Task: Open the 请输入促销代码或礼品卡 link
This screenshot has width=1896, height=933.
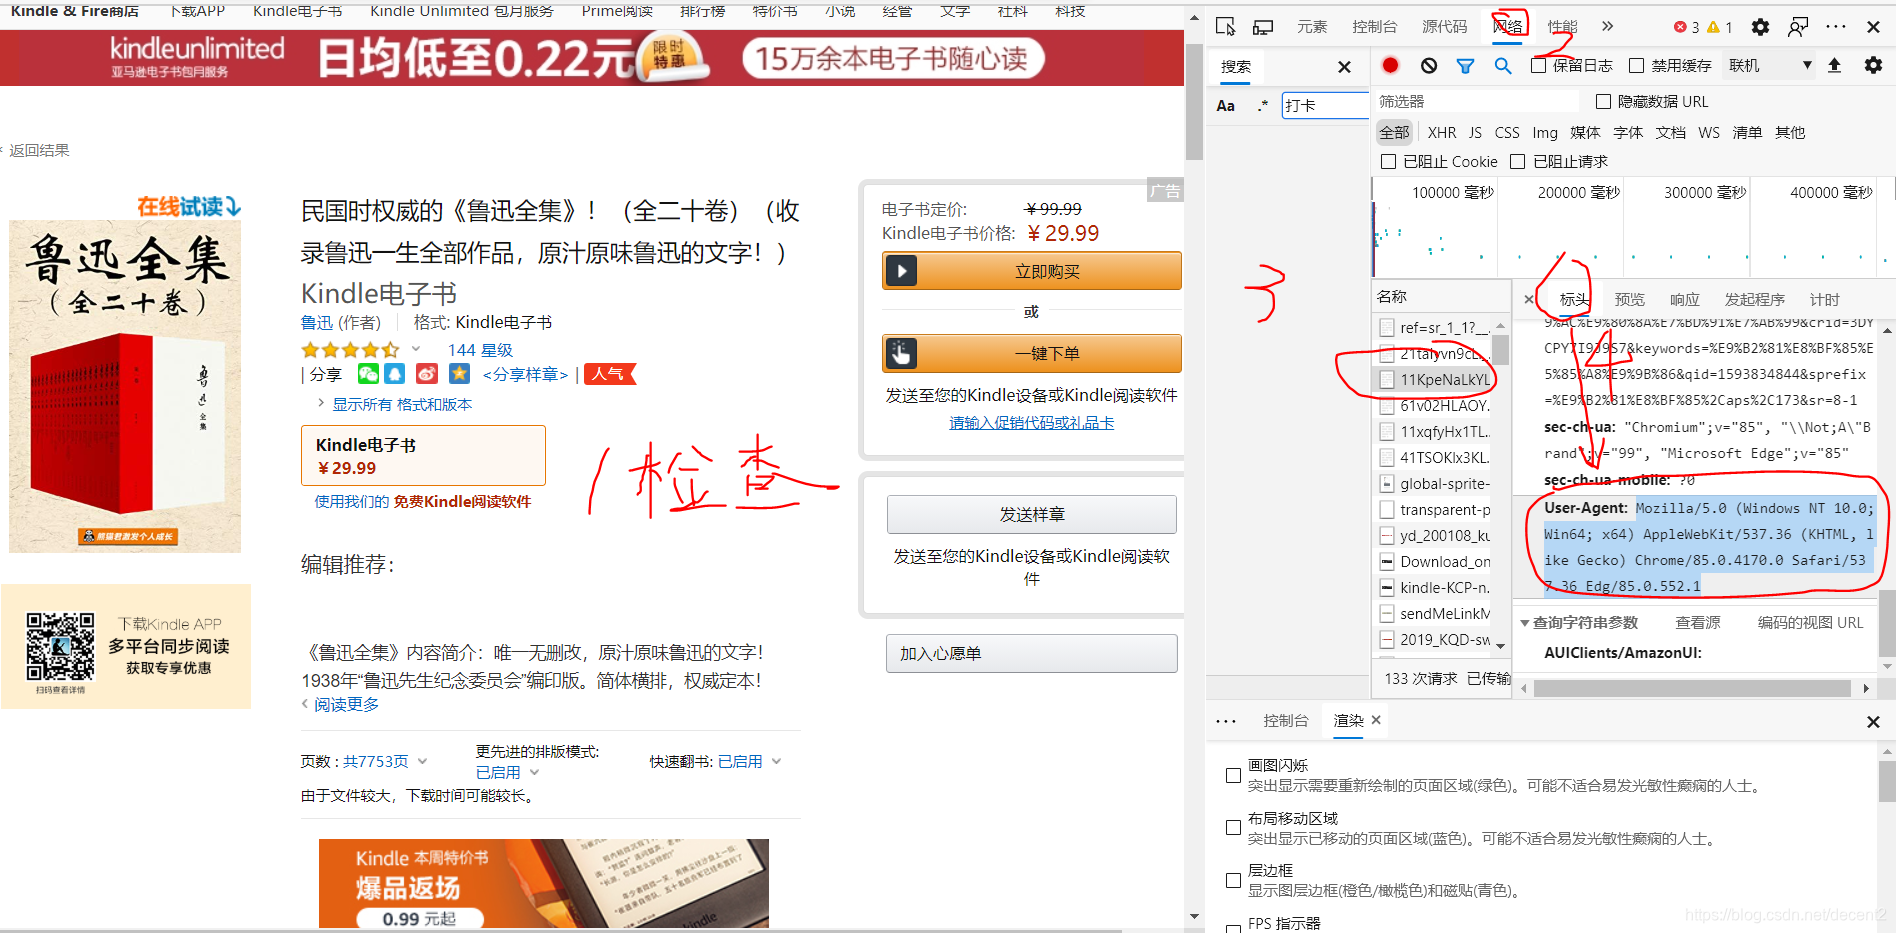Action: coord(1031,422)
